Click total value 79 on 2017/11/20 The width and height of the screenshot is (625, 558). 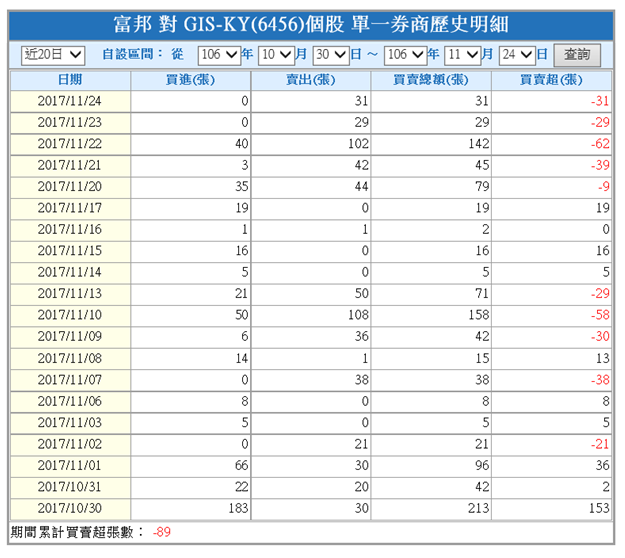tap(482, 187)
